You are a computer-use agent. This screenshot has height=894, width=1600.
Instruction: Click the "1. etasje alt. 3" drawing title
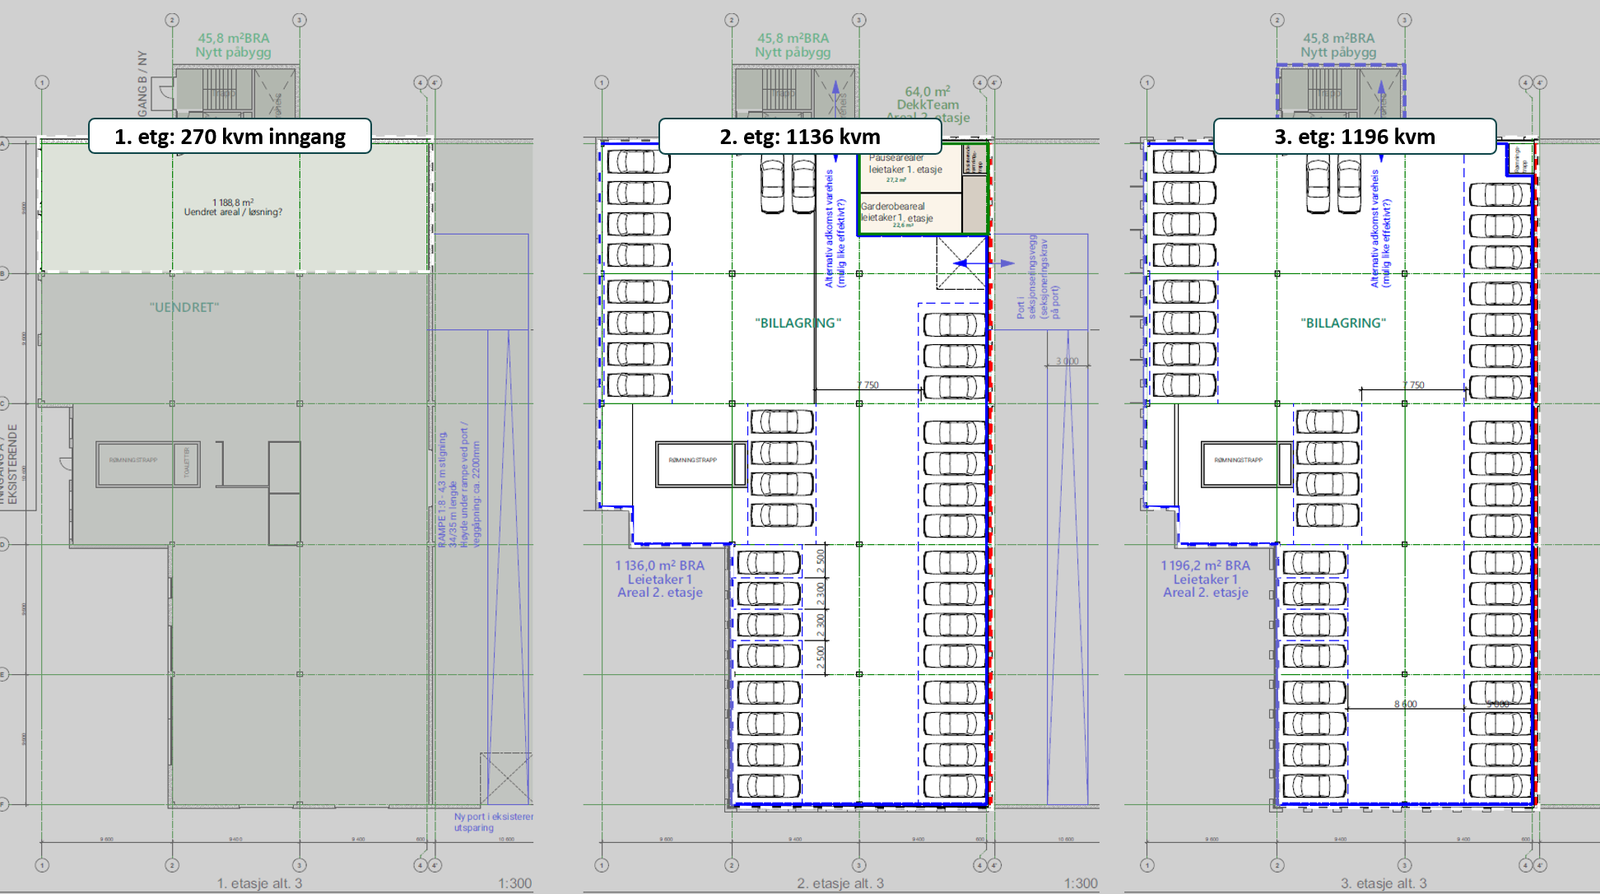coord(259,883)
